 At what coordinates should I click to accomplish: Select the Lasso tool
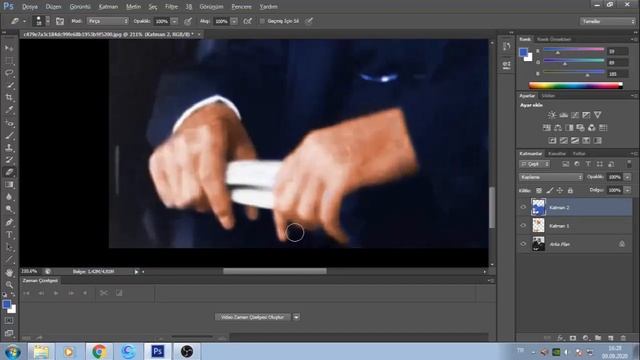9,73
